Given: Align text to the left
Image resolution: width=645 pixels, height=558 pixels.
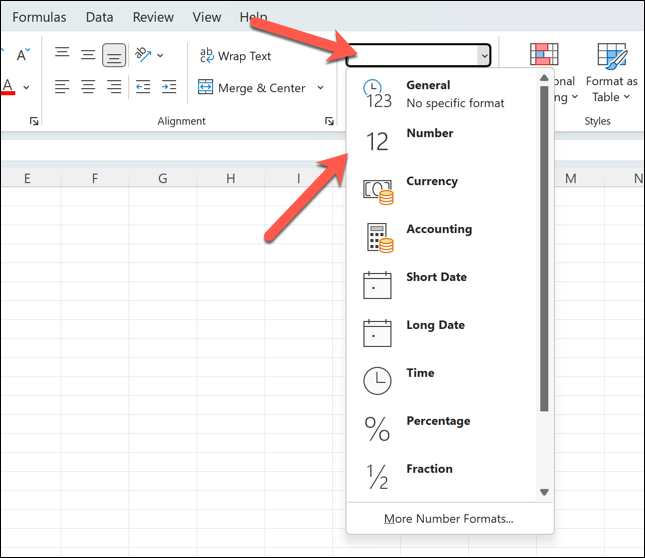Looking at the screenshot, I should tap(62, 87).
